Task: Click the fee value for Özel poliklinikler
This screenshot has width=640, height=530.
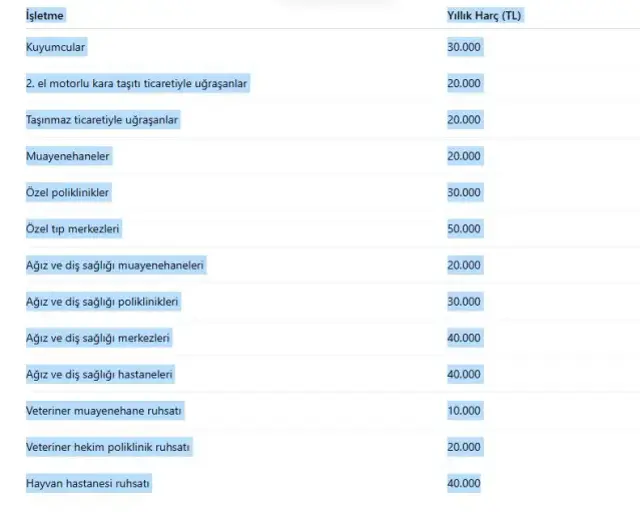Action: pyautogui.click(x=464, y=192)
